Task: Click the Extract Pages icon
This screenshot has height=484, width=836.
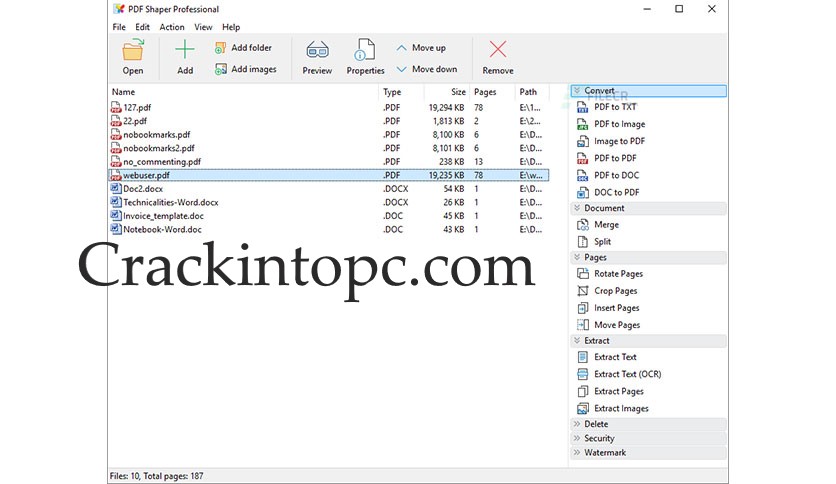Action: (582, 391)
